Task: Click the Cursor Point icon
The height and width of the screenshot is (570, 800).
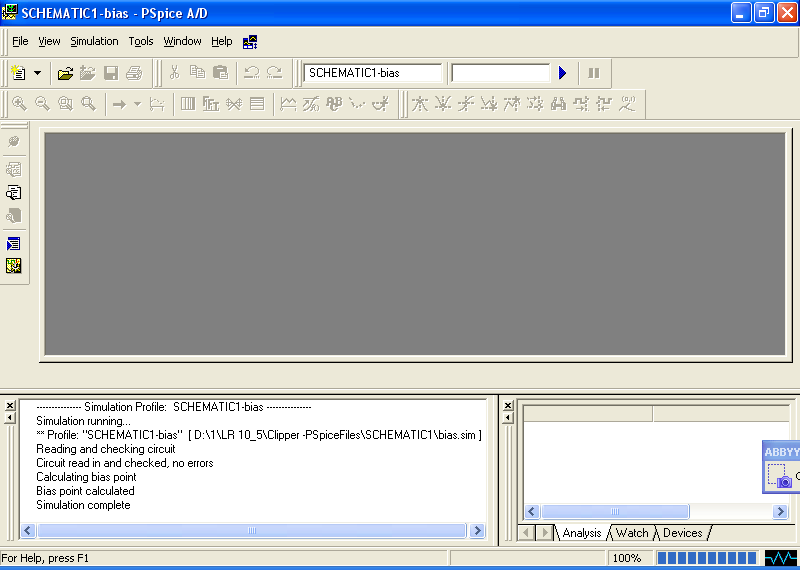Action: tap(535, 104)
